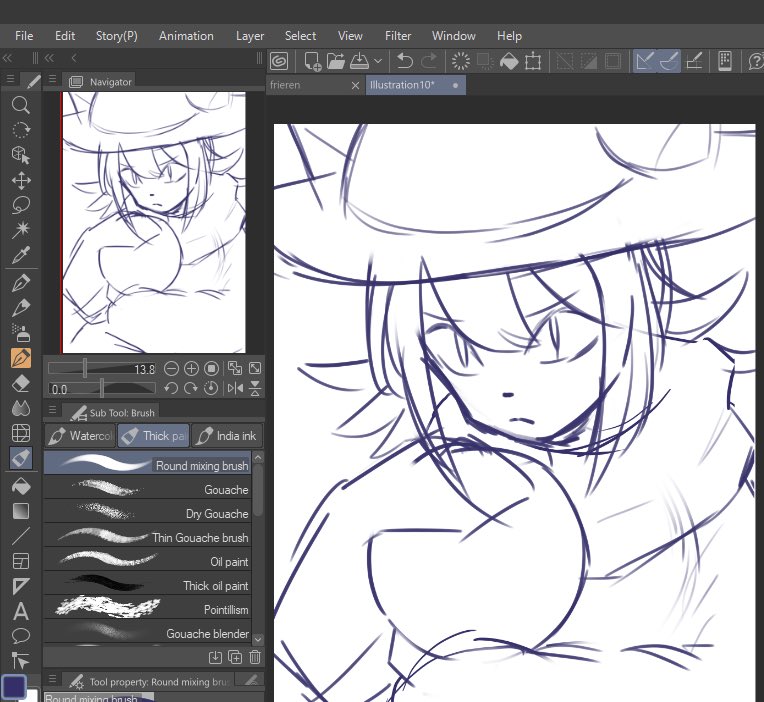Open the Sub Tool panel menu
This screenshot has height=702, width=764.
pos(52,411)
